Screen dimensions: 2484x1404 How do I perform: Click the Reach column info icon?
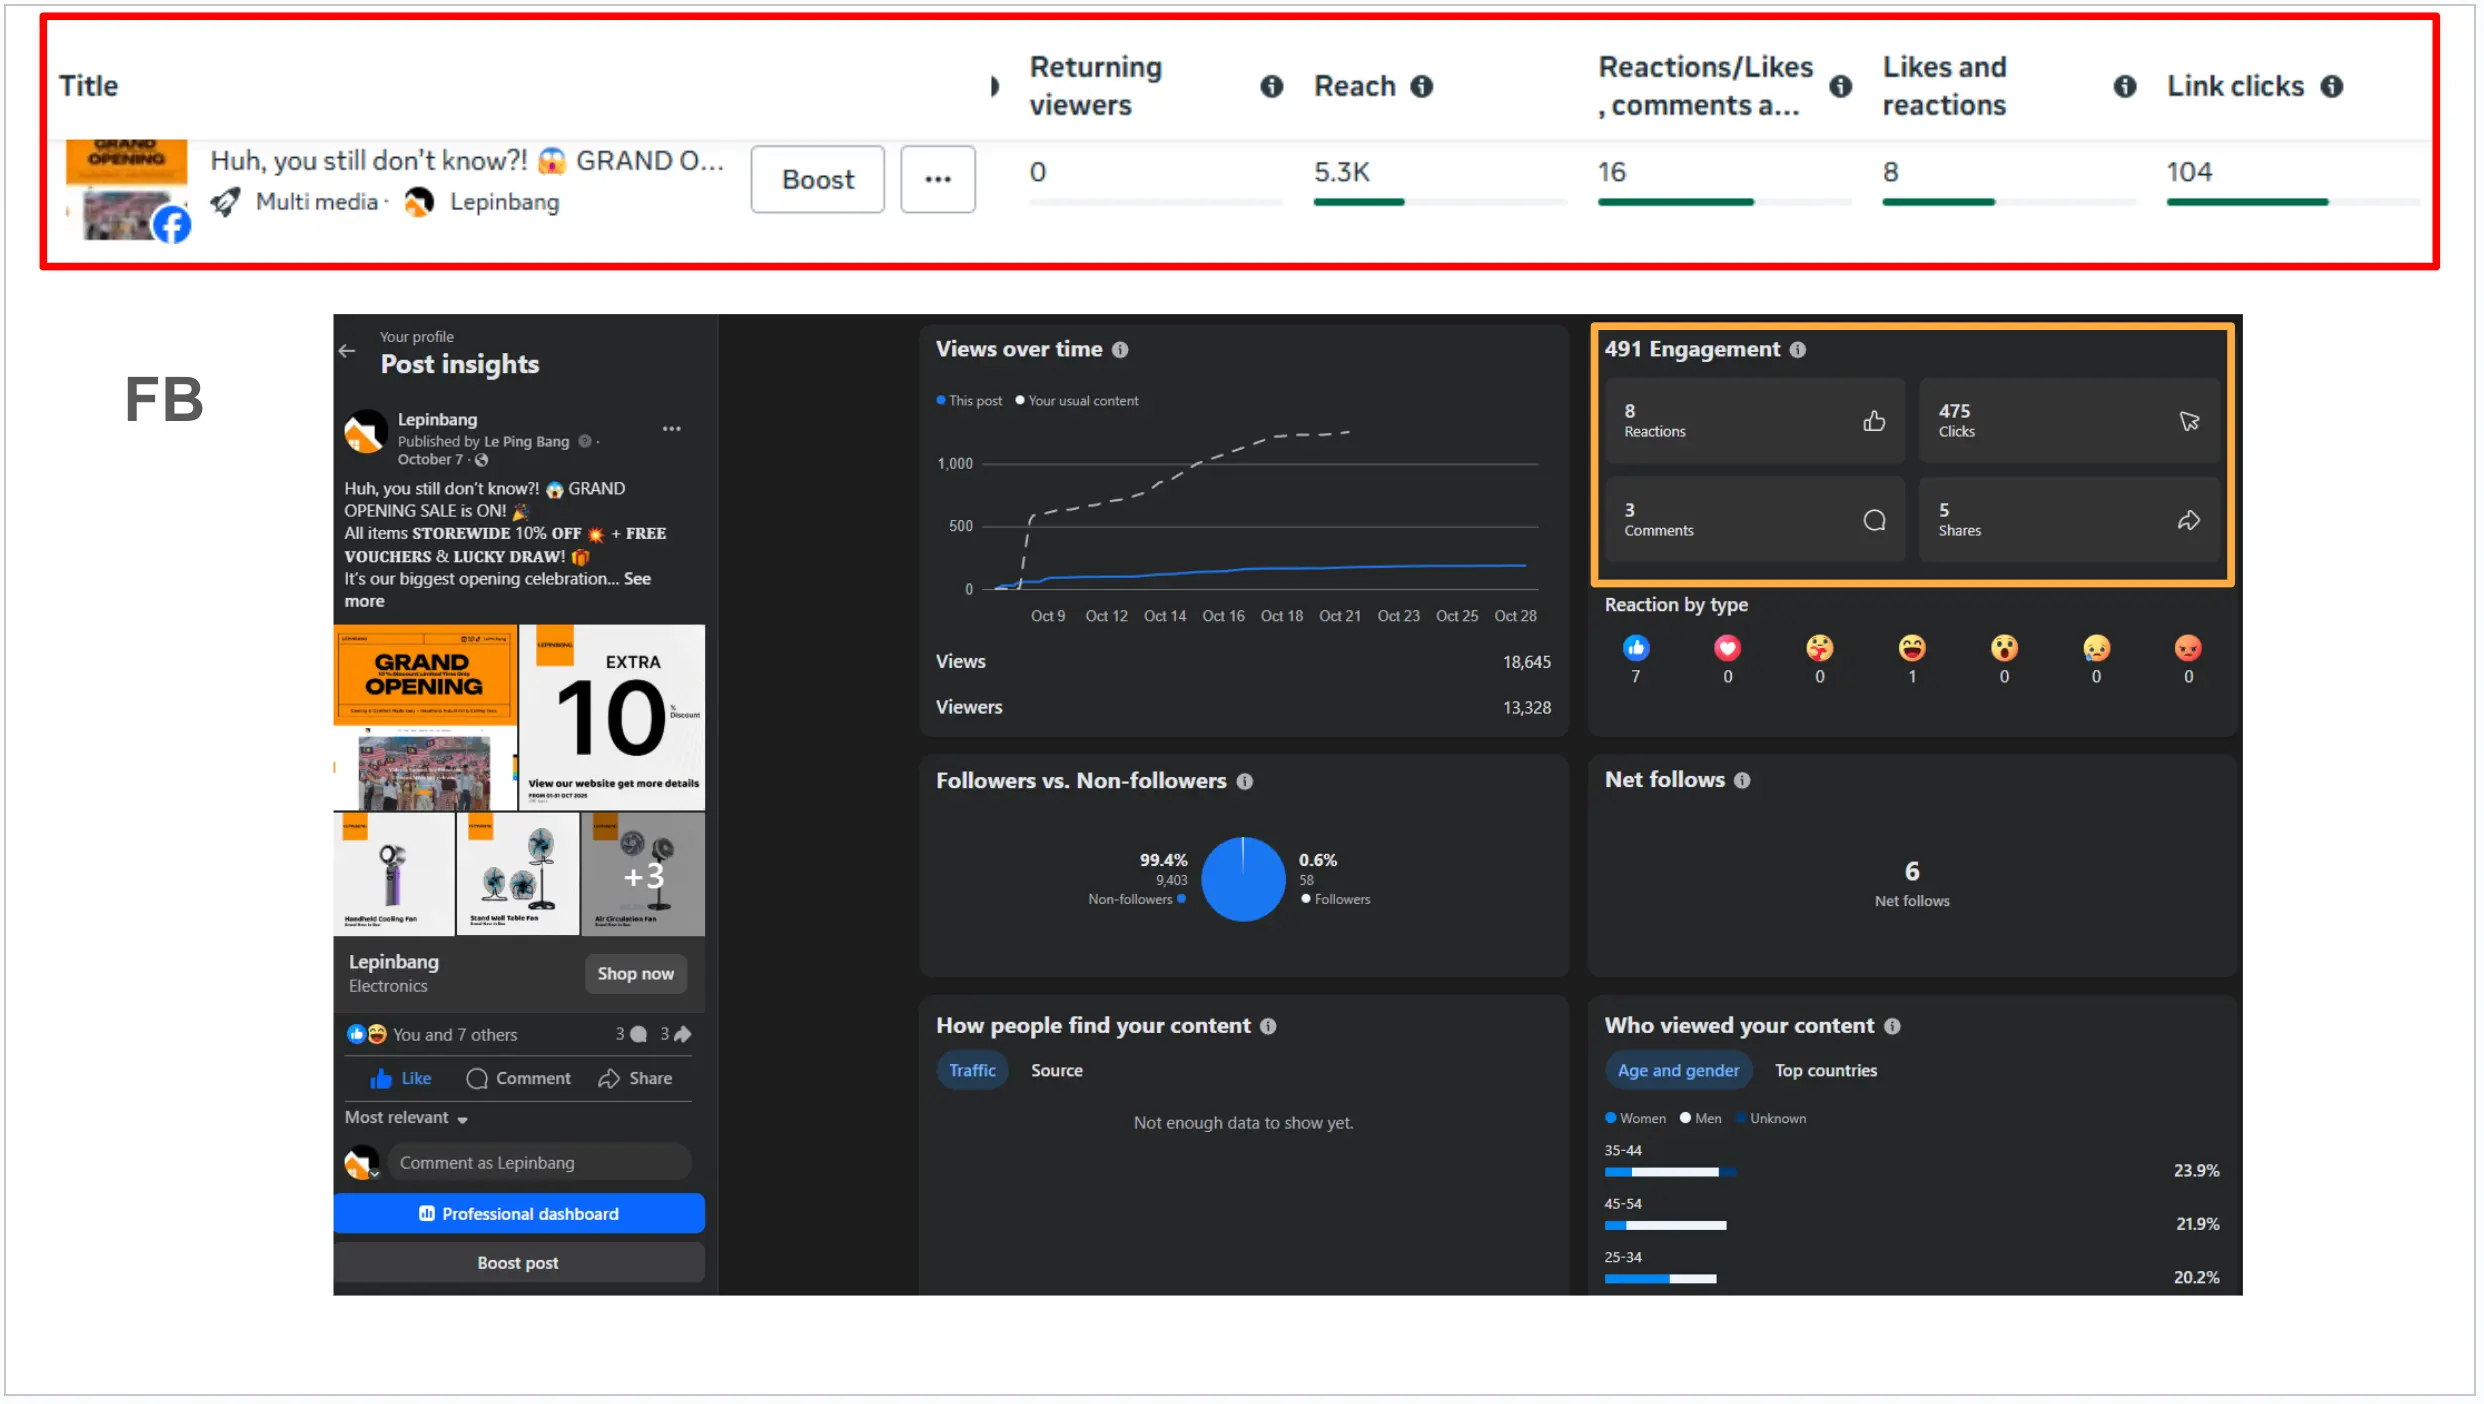[1421, 87]
